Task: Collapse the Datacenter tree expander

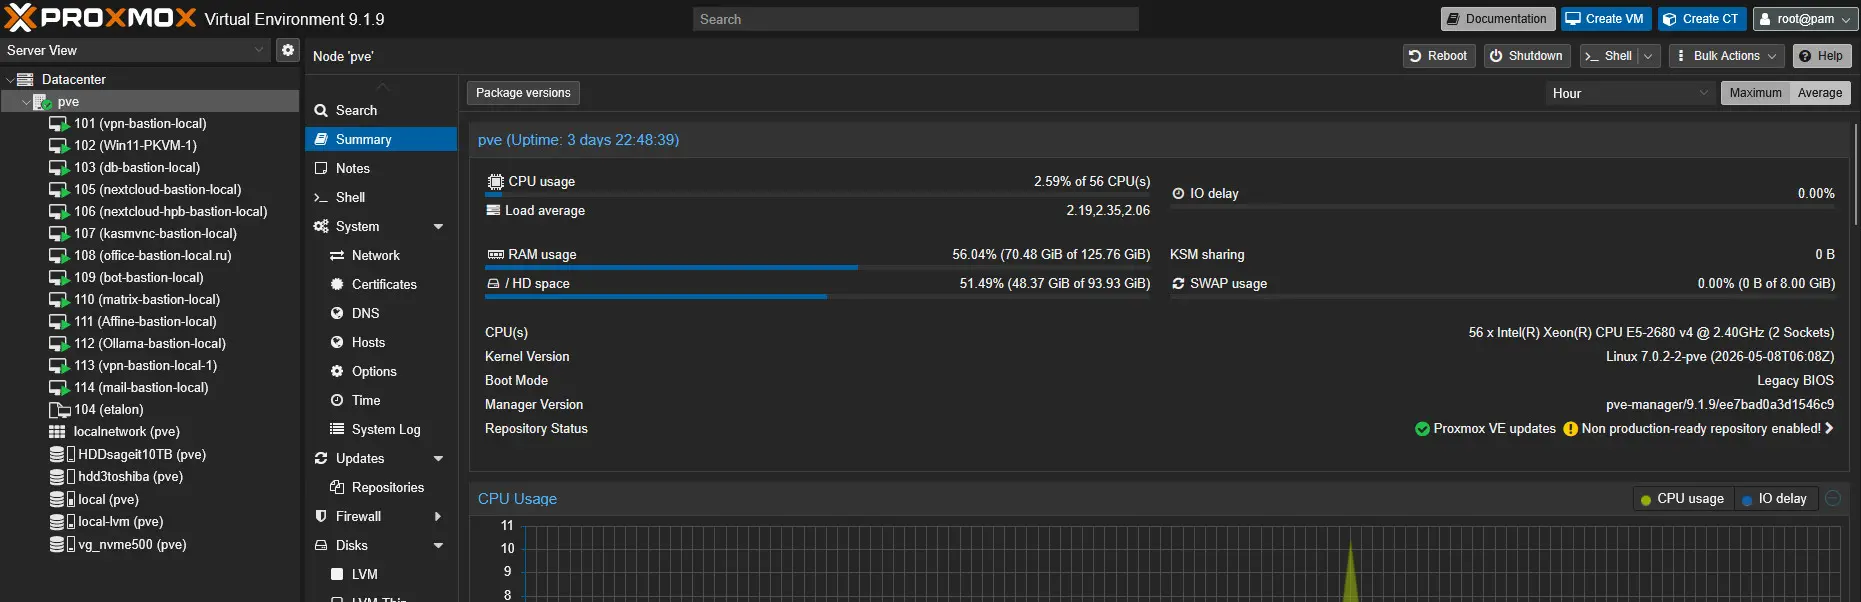Action: tap(10, 79)
